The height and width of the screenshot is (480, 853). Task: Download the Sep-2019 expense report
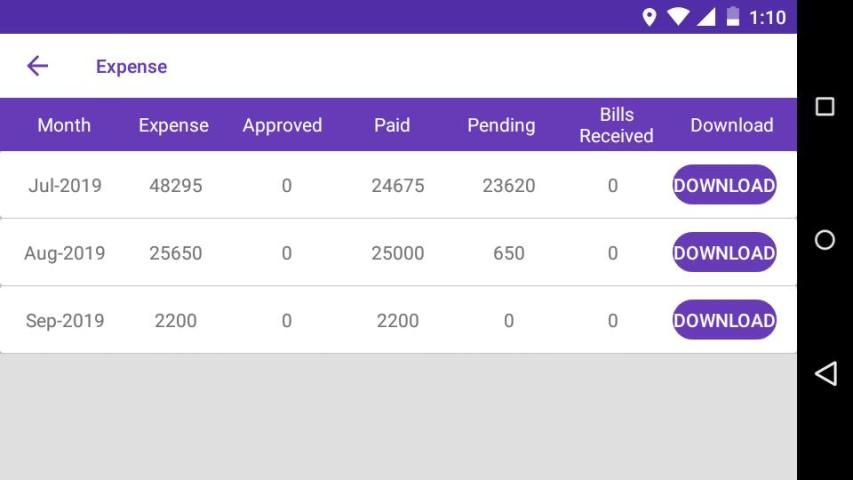(724, 320)
